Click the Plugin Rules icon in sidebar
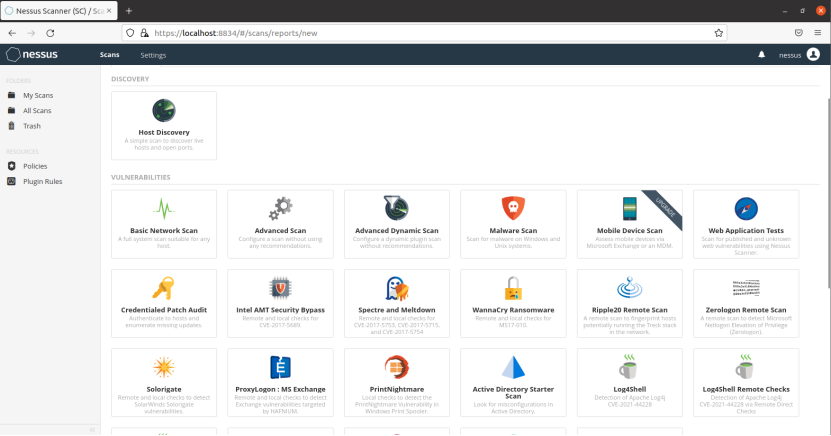Screen dimensions: 831x436 tap(12, 181)
